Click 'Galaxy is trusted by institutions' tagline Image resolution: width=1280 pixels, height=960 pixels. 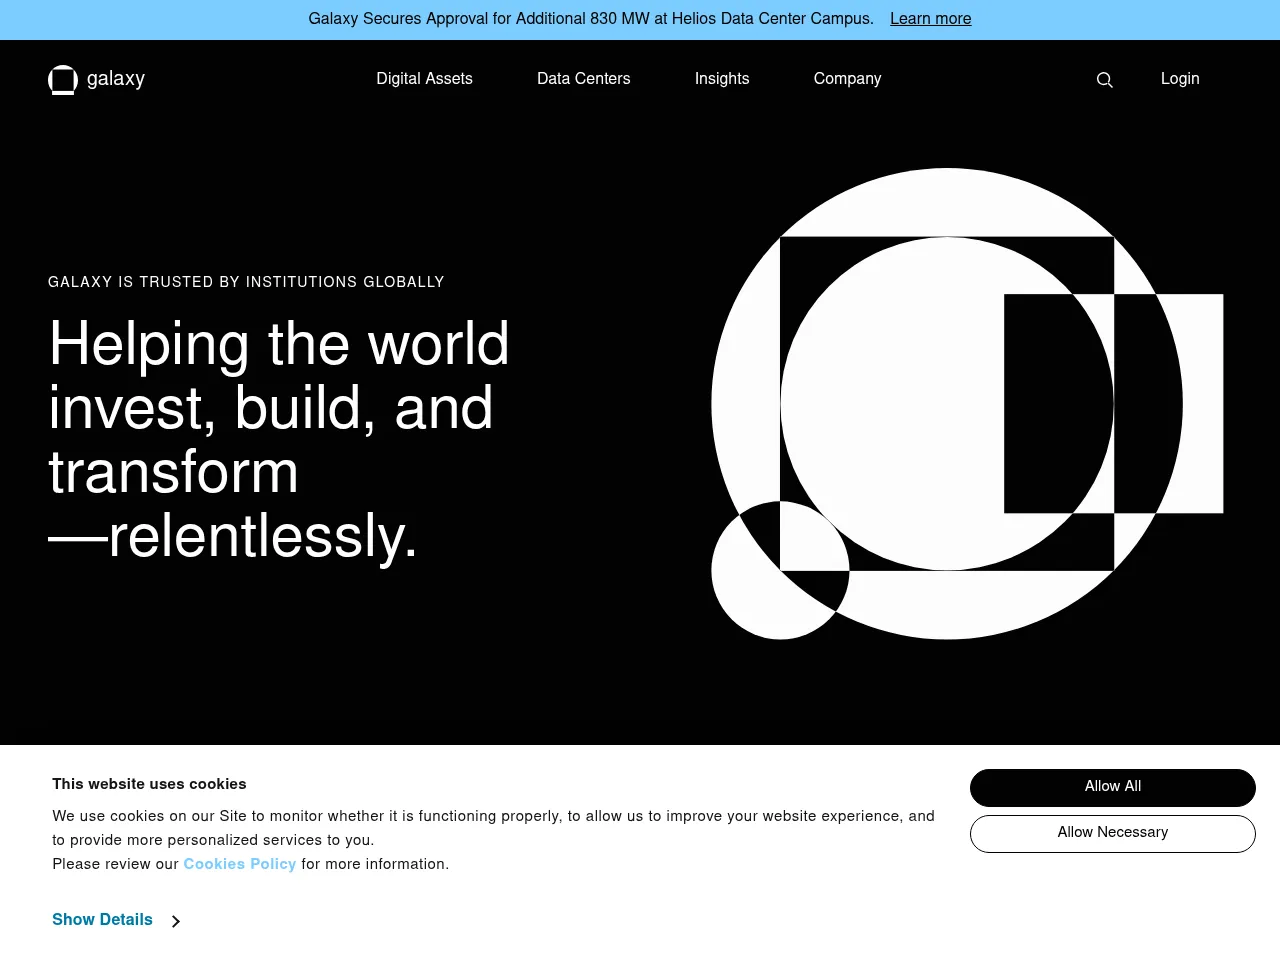(246, 282)
